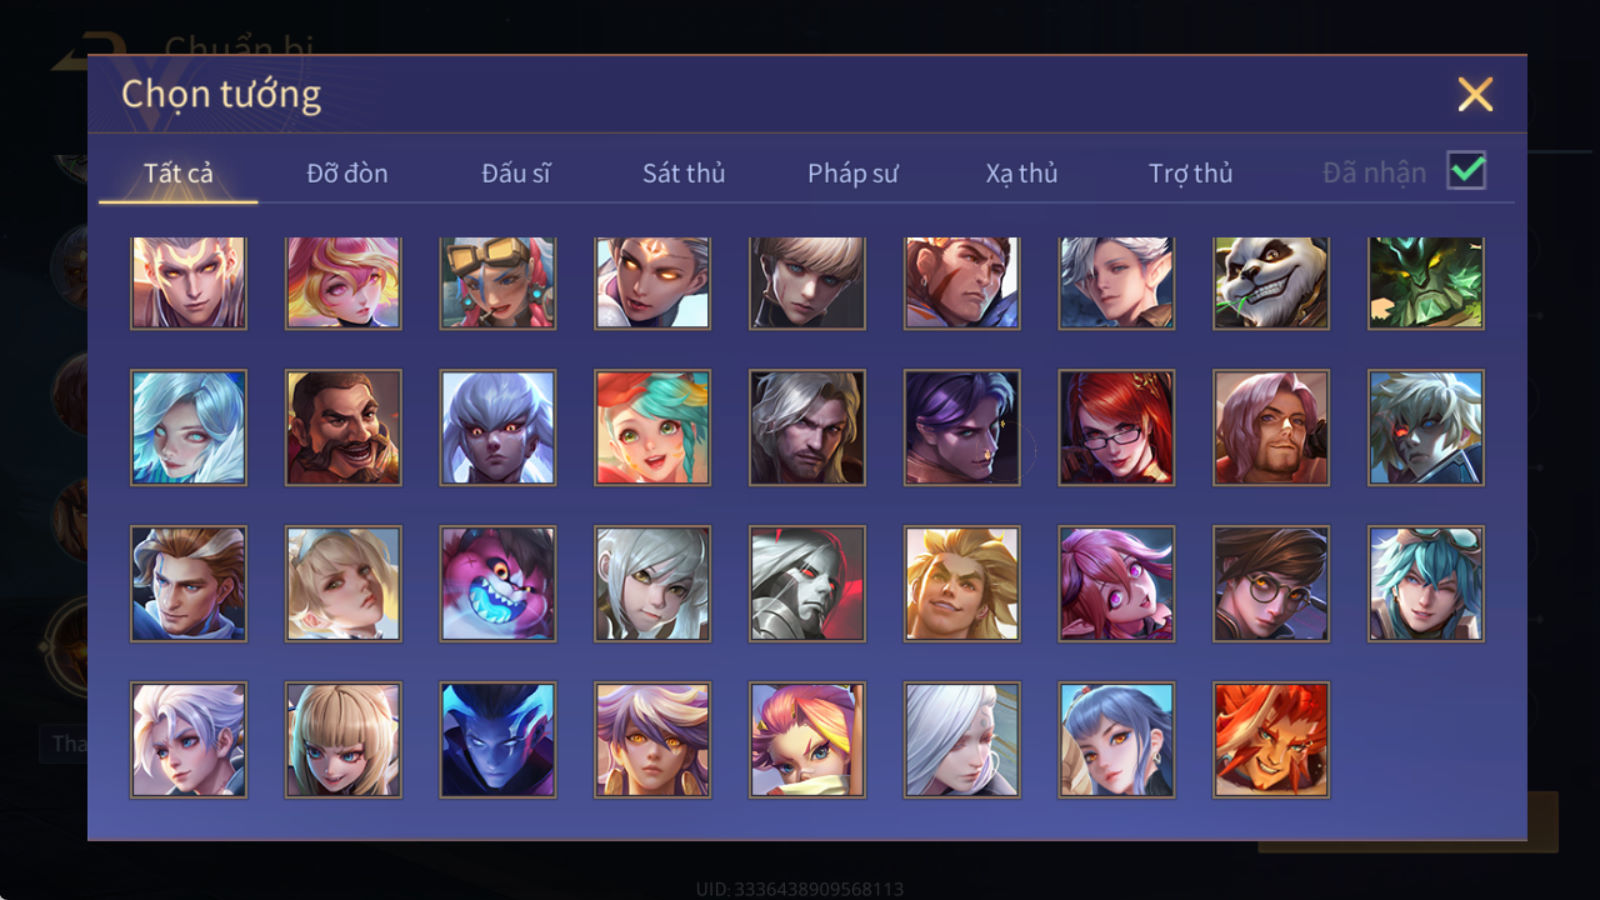The width and height of the screenshot is (1600, 900).
Task: Choose the blue-skinned dark vampire hero
Action: 498,740
